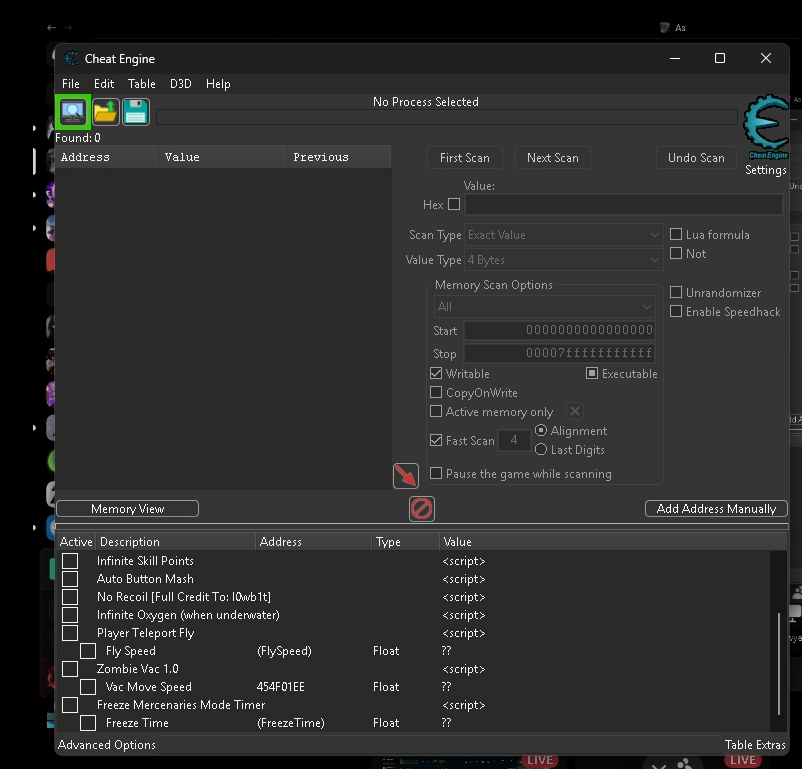Click the Start address field
This screenshot has height=769, width=802.
click(x=560, y=330)
